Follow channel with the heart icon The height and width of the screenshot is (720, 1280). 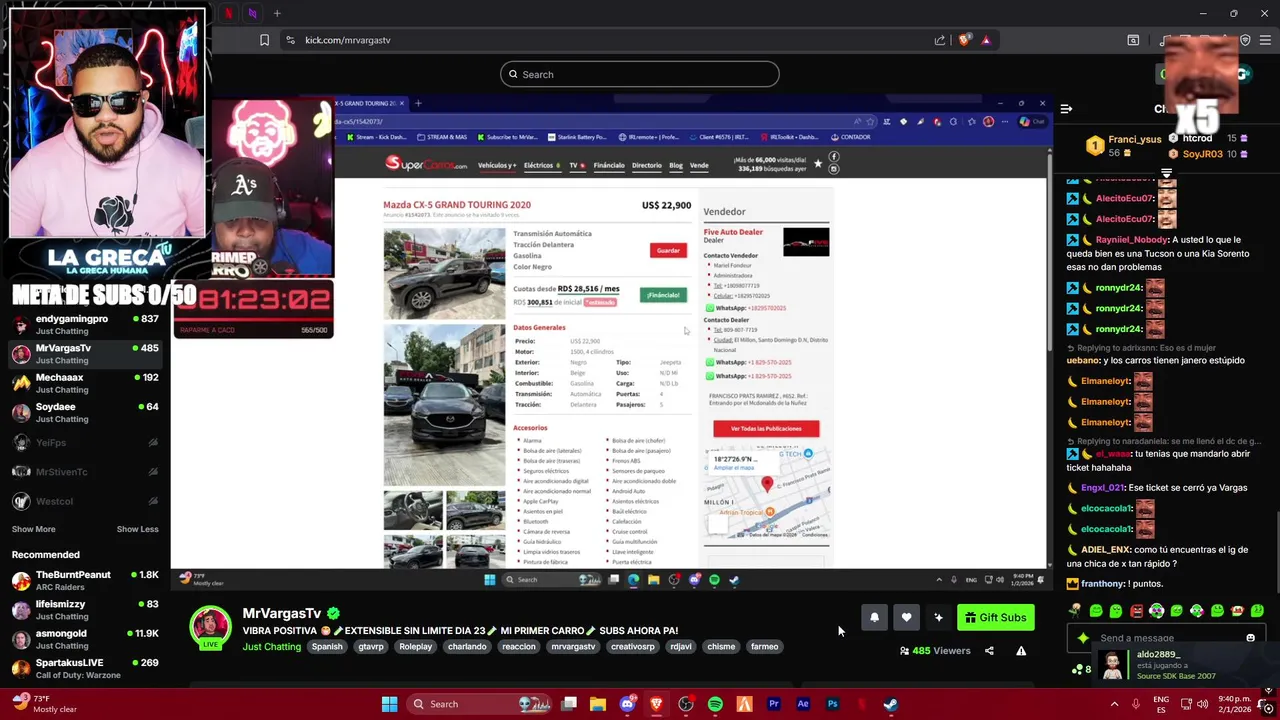[x=906, y=617]
